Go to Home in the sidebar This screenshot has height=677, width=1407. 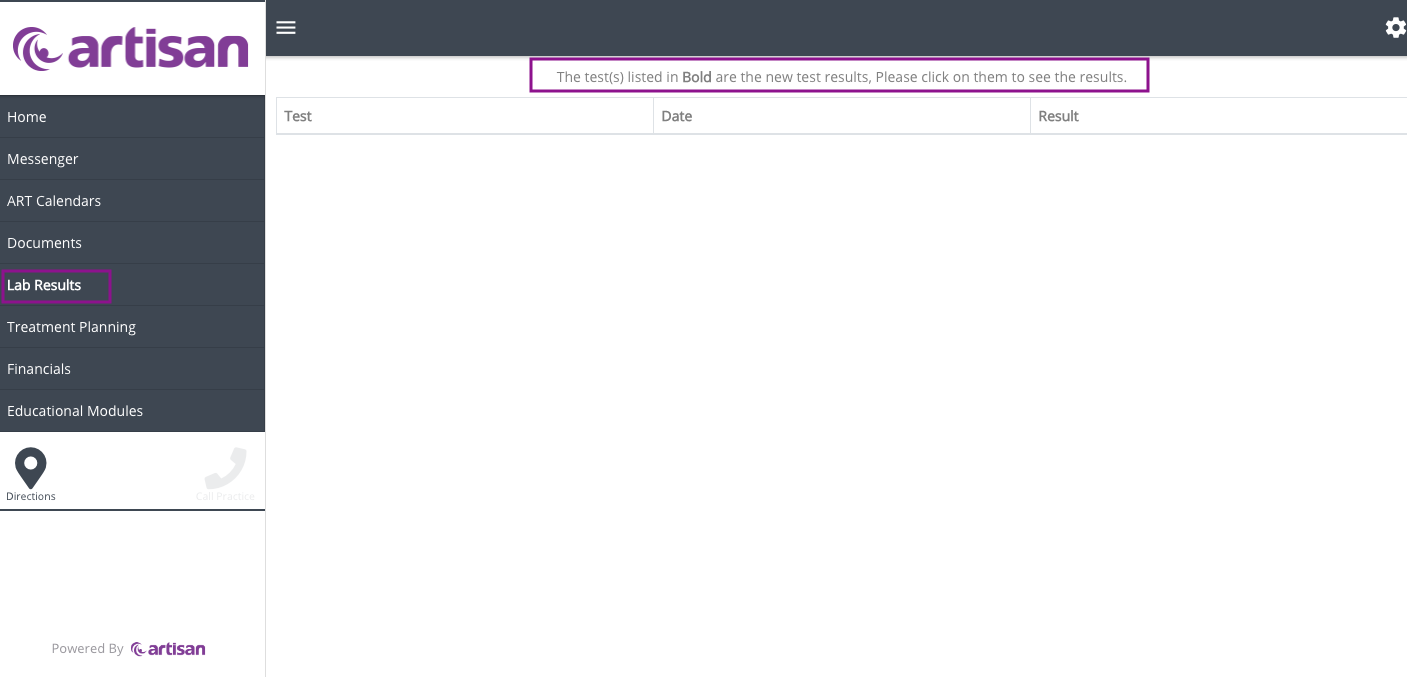[27, 117]
